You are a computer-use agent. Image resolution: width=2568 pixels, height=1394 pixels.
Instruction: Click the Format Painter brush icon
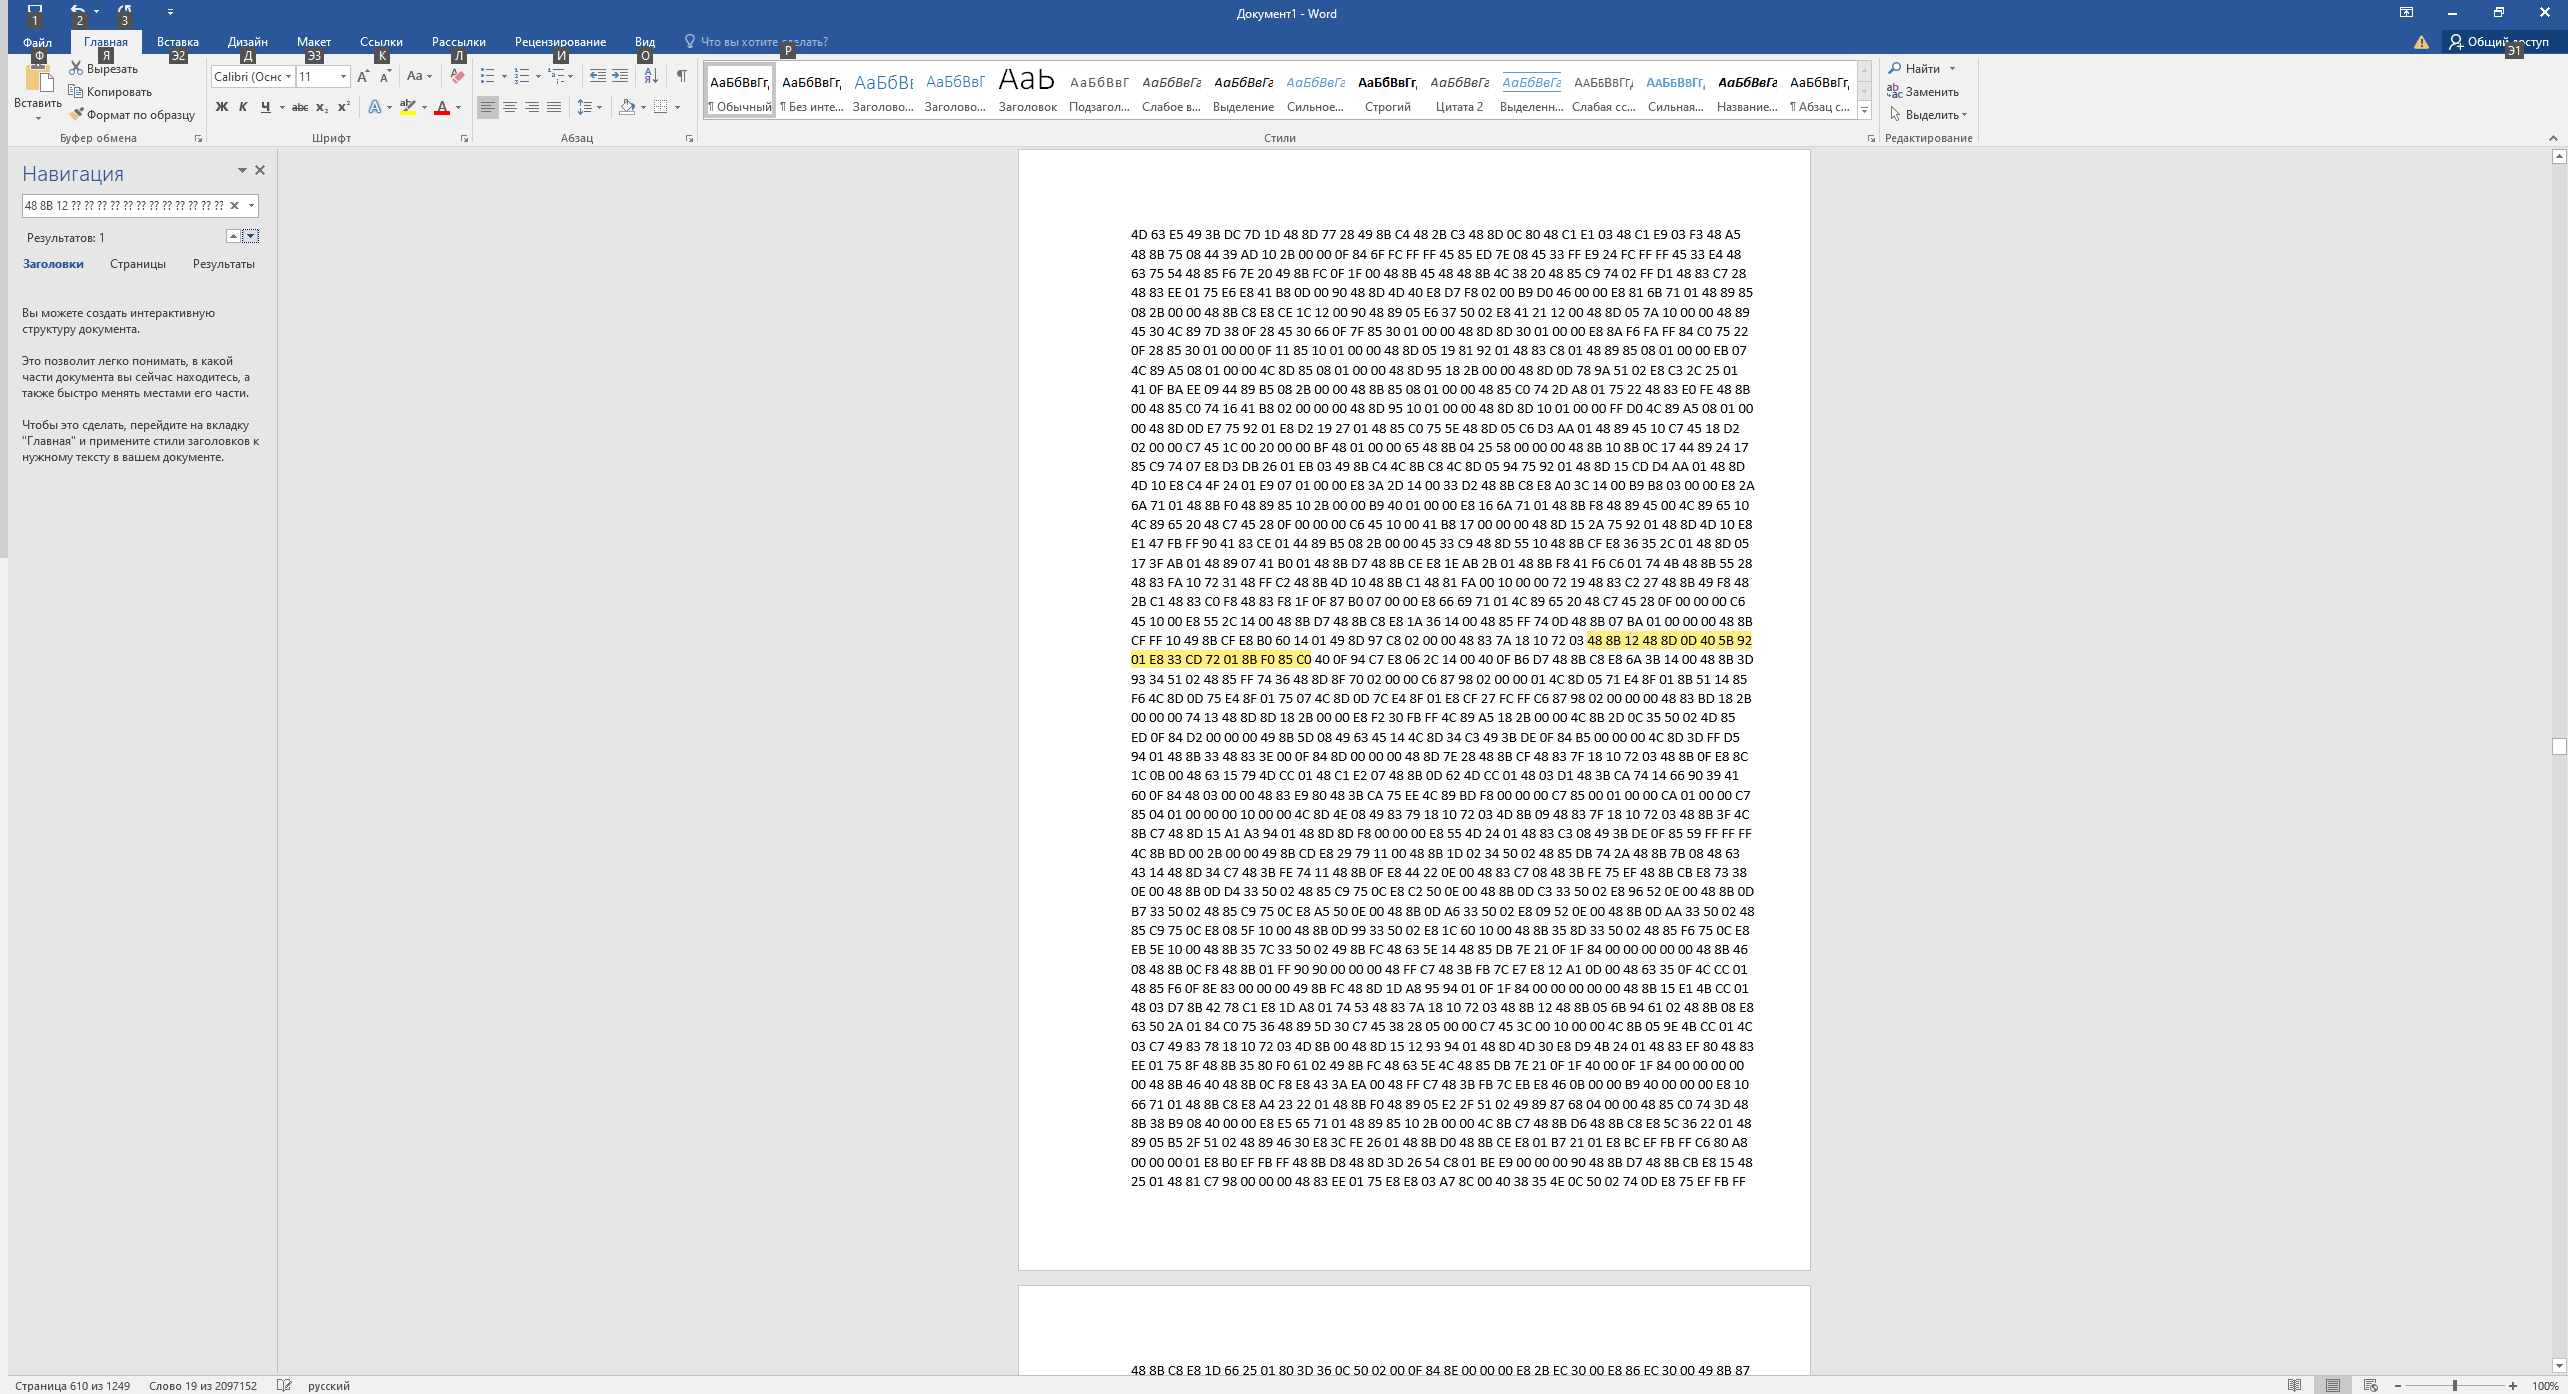tap(76, 114)
